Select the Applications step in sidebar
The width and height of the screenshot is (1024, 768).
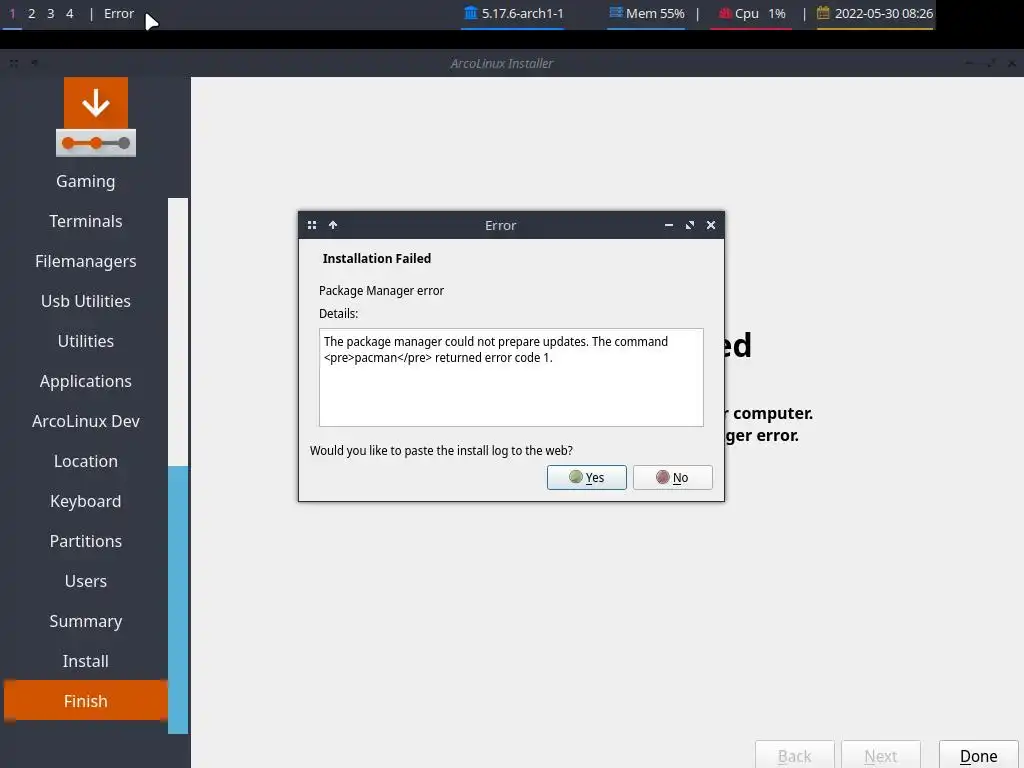coord(86,381)
